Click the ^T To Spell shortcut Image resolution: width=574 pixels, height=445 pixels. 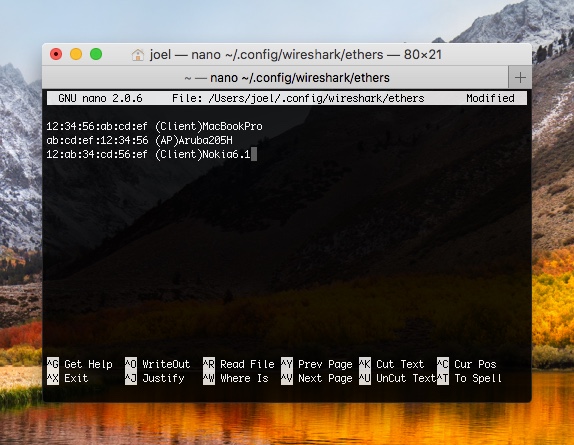pyautogui.click(x=469, y=378)
